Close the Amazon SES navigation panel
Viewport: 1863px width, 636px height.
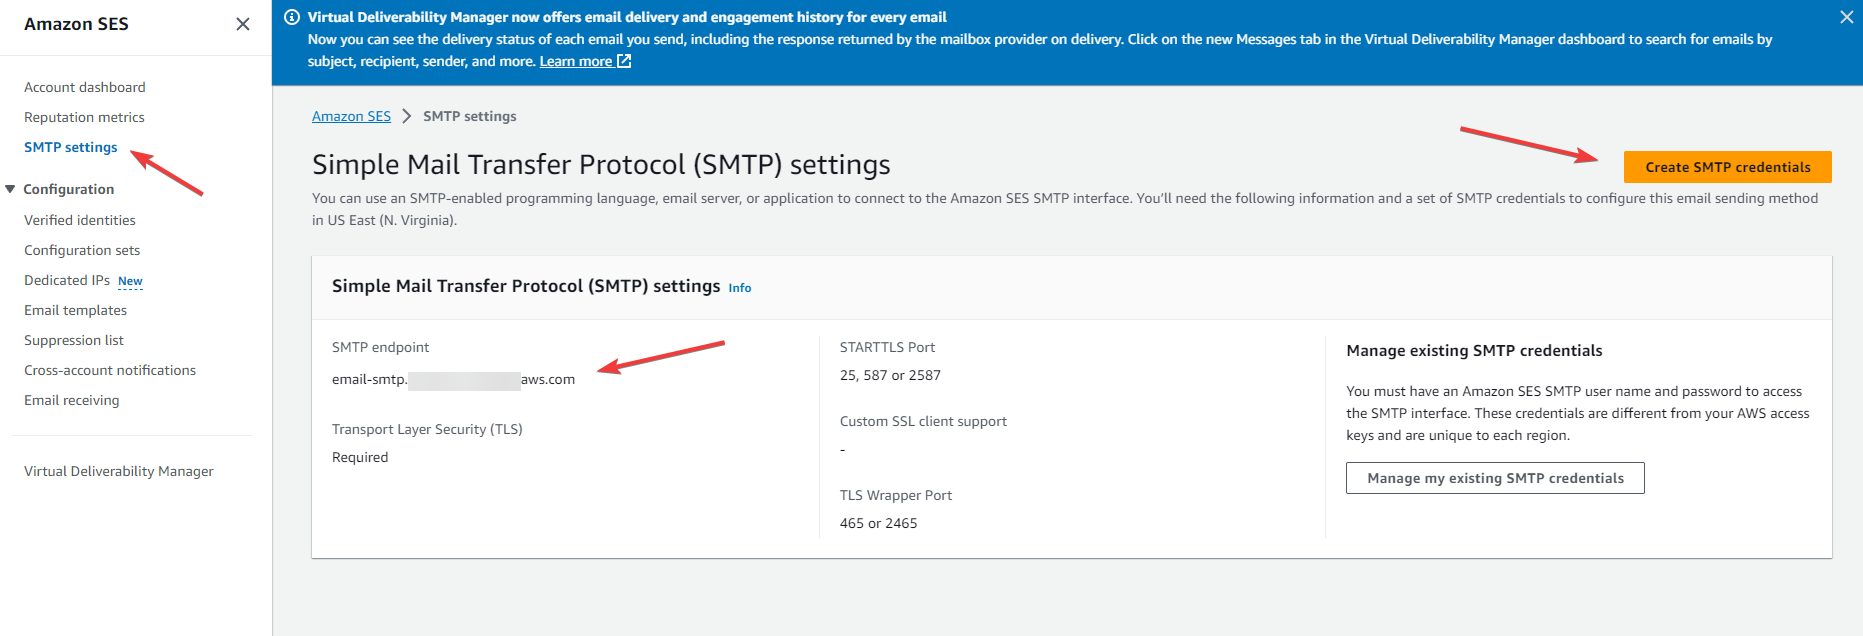pos(243,24)
